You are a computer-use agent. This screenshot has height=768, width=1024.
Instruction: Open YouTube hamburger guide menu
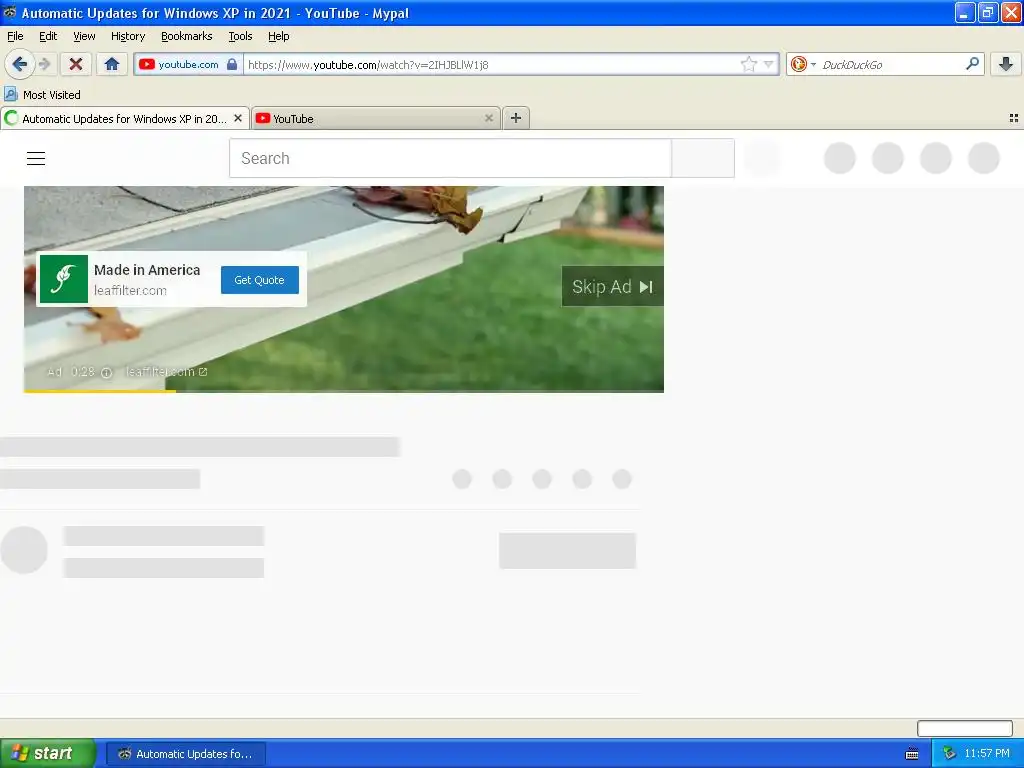click(x=36, y=158)
